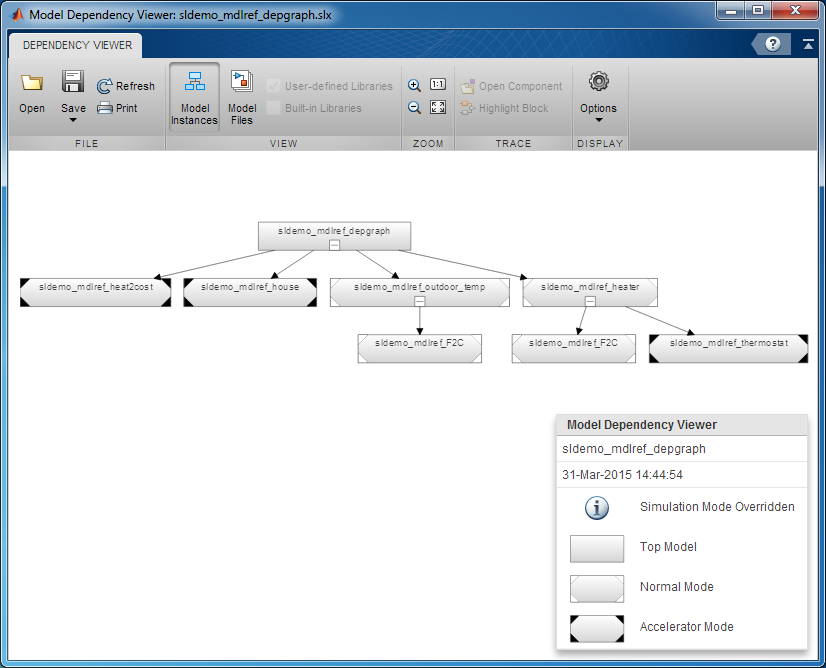Select the sldemo_mdlref_depgraph top model block

click(334, 235)
